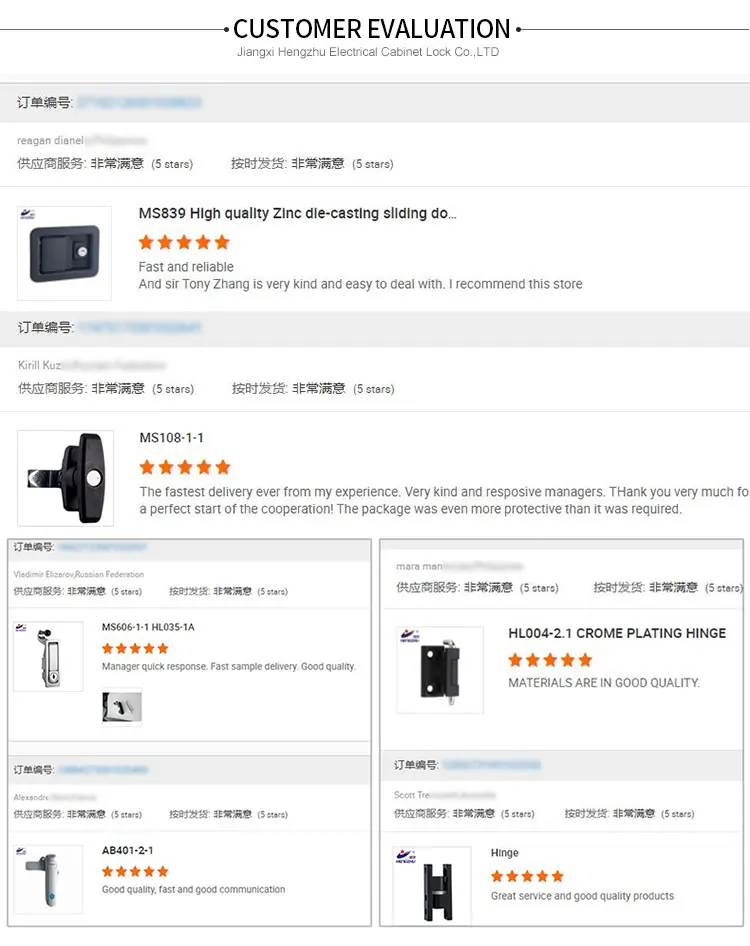Image resolution: width=750 pixels, height=946 pixels.
Task: Open the AB401-2-1 product title
Action: (x=128, y=851)
